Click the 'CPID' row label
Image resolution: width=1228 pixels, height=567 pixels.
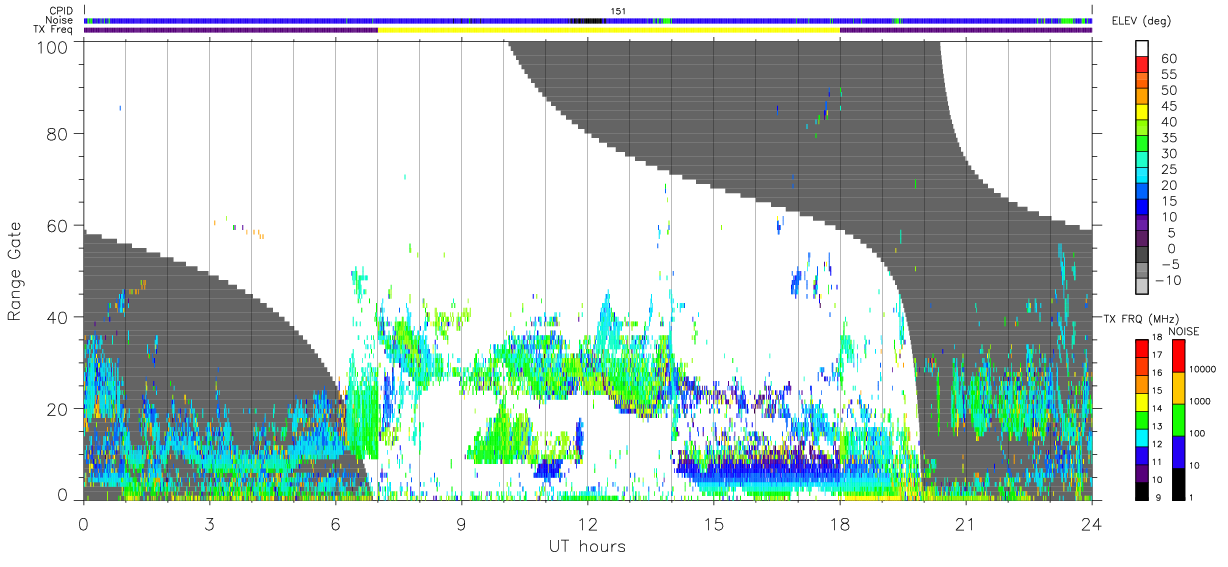click(61, 11)
